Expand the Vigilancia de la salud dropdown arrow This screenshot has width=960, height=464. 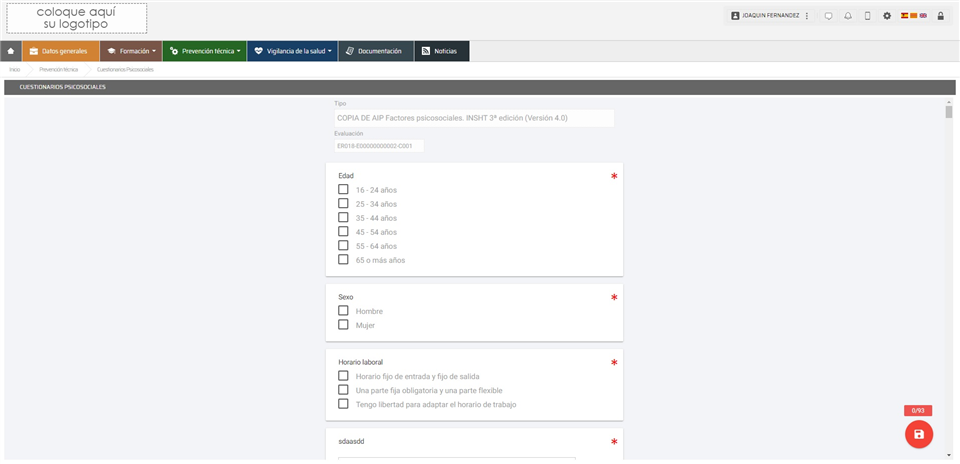click(329, 51)
